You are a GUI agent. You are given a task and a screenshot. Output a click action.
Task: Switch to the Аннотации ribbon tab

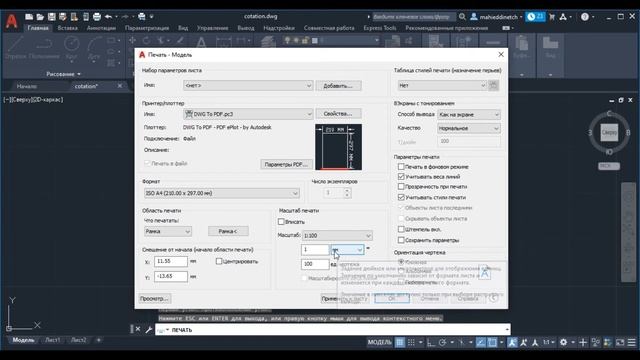pos(101,28)
